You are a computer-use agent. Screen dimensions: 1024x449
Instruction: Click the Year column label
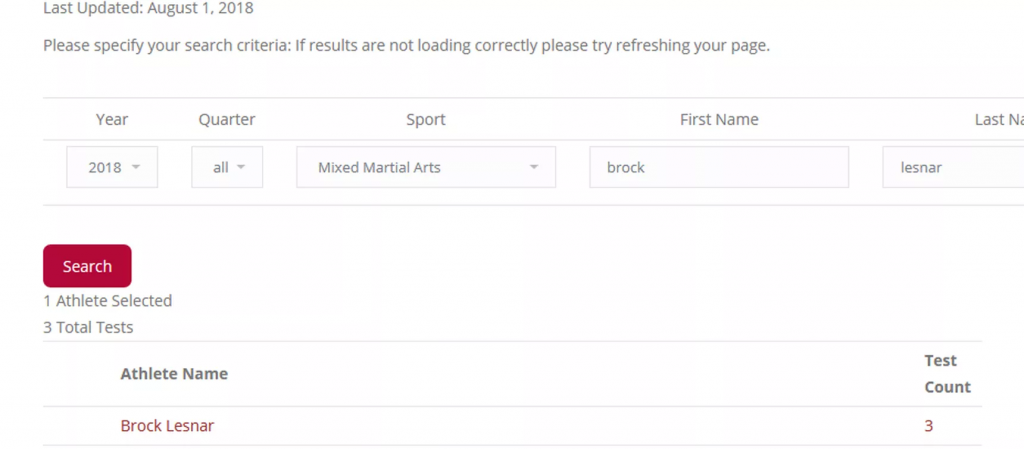pyautogui.click(x=112, y=120)
